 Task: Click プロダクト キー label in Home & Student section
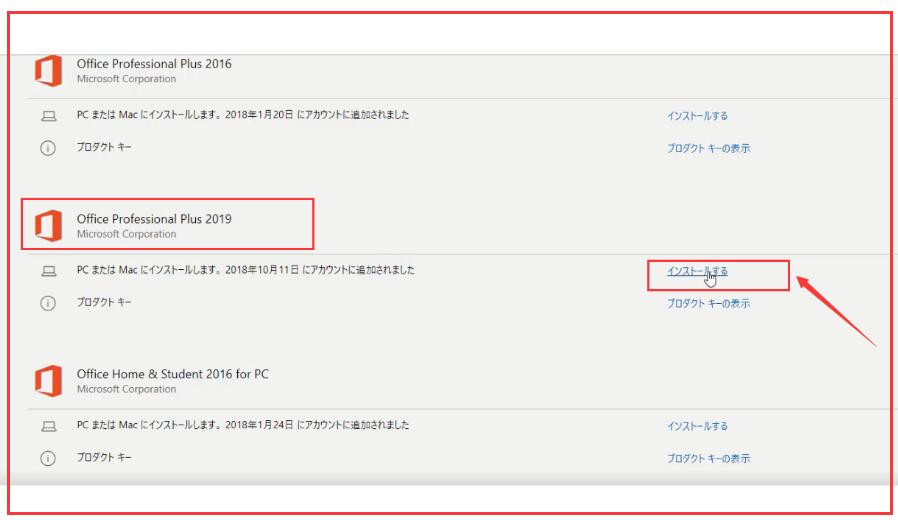pyautogui.click(x=104, y=458)
